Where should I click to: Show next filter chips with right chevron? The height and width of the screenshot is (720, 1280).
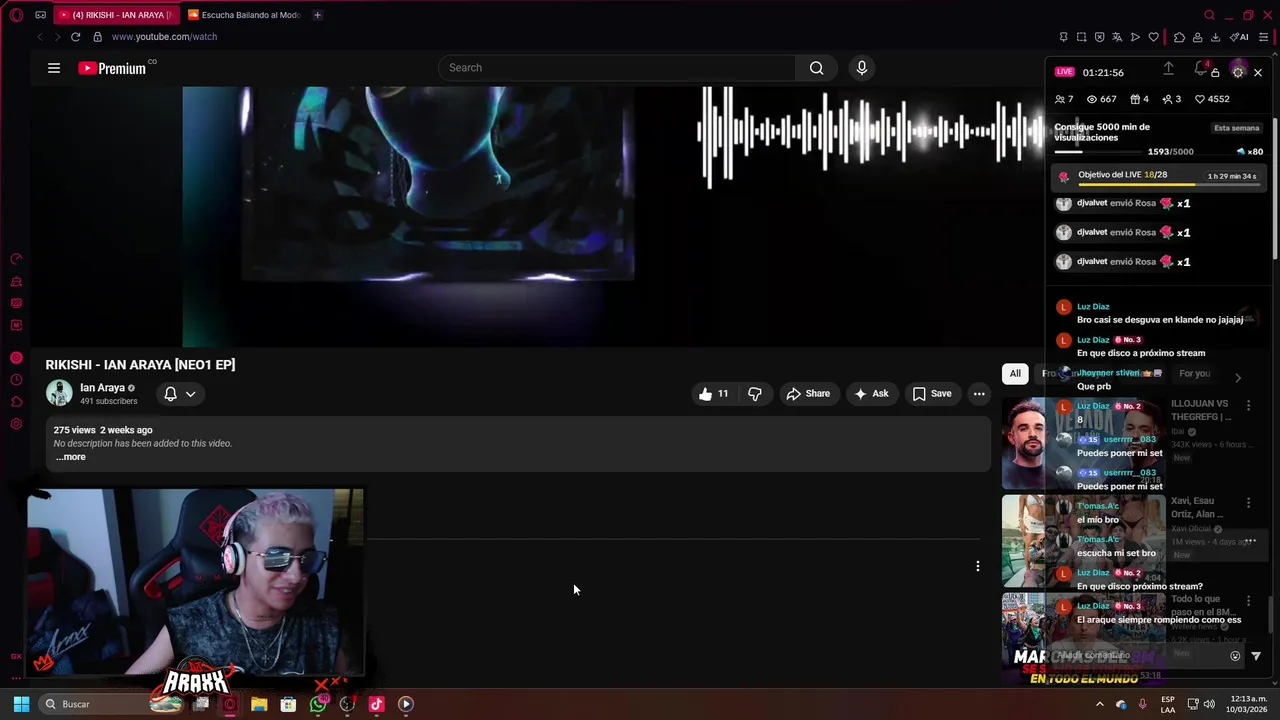[1238, 377]
